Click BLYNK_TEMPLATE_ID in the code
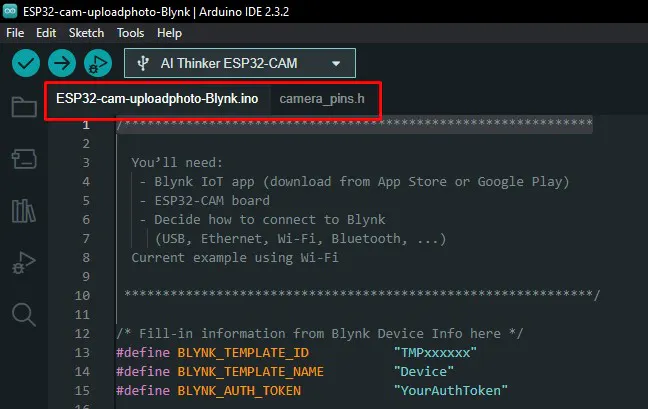The width and height of the screenshot is (648, 409). (x=243, y=352)
